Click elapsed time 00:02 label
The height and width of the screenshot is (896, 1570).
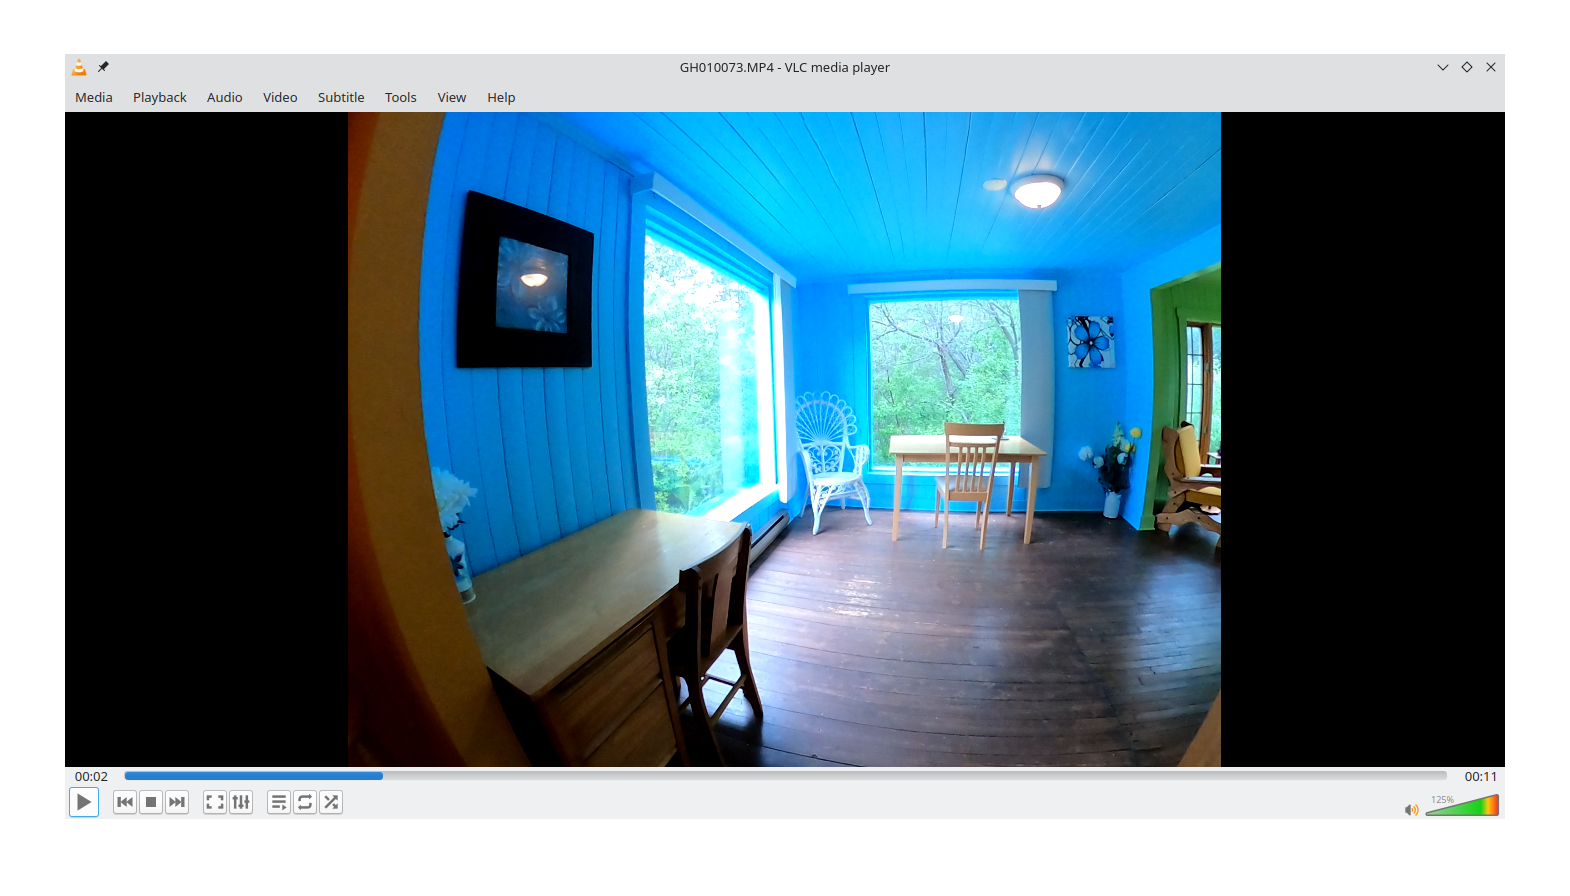[x=91, y=776]
